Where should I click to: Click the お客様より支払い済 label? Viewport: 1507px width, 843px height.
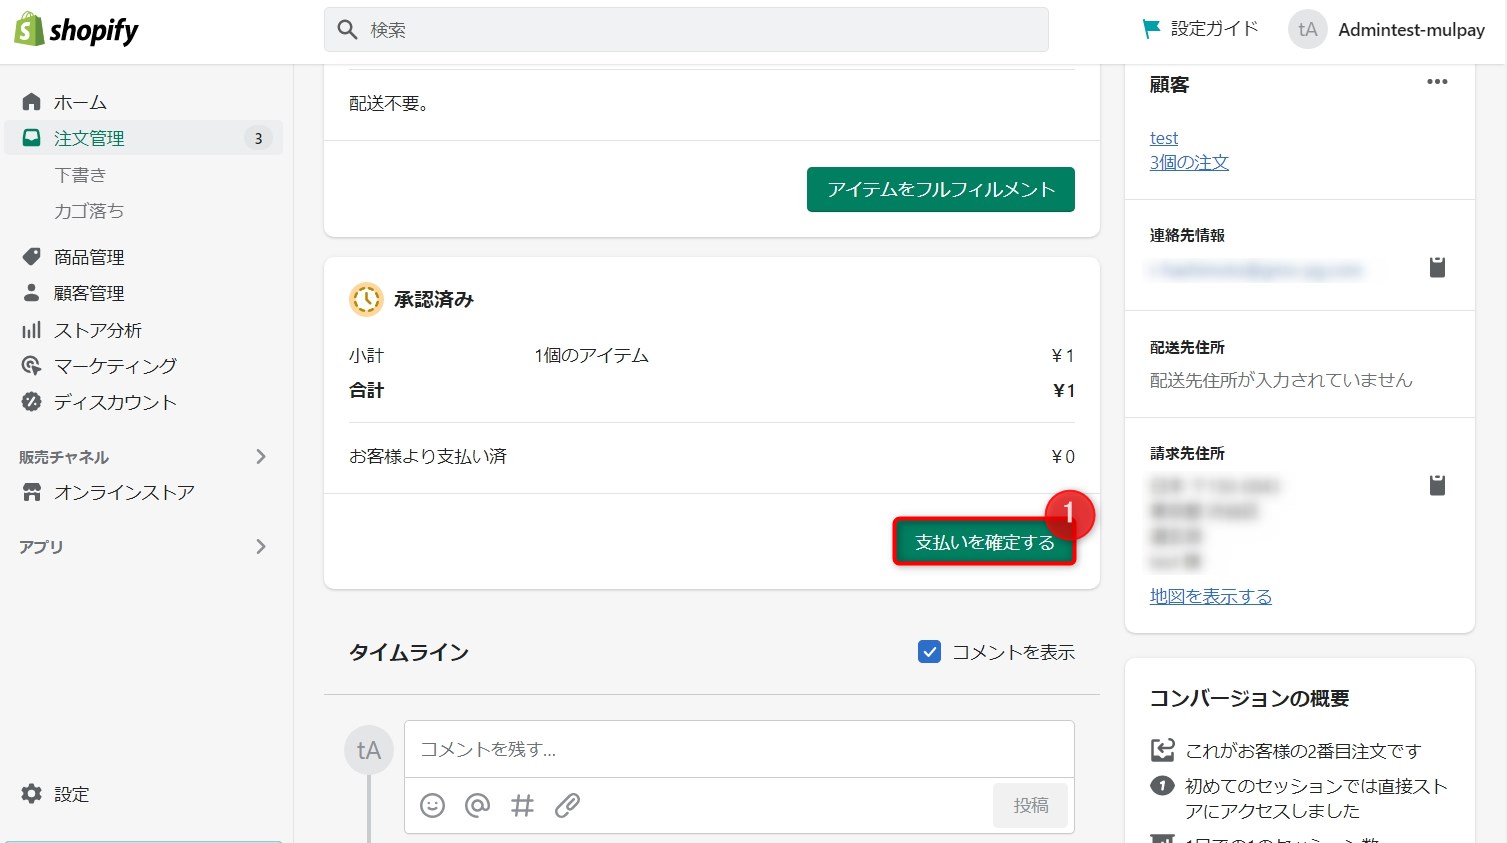[x=428, y=456]
